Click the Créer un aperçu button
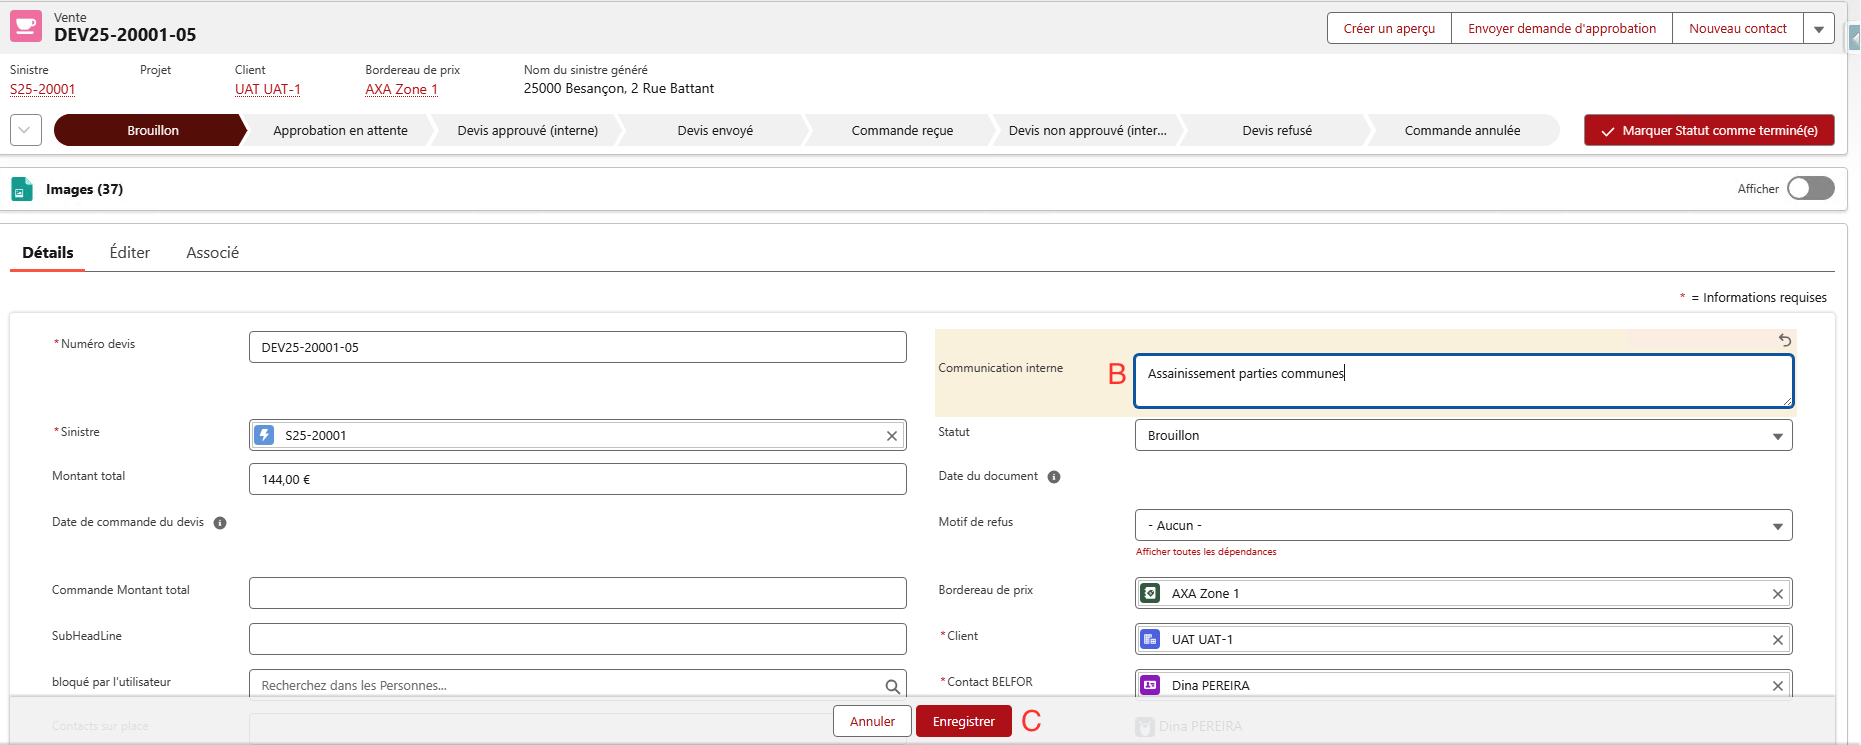Viewport: 1861px width, 745px height. pos(1389,29)
